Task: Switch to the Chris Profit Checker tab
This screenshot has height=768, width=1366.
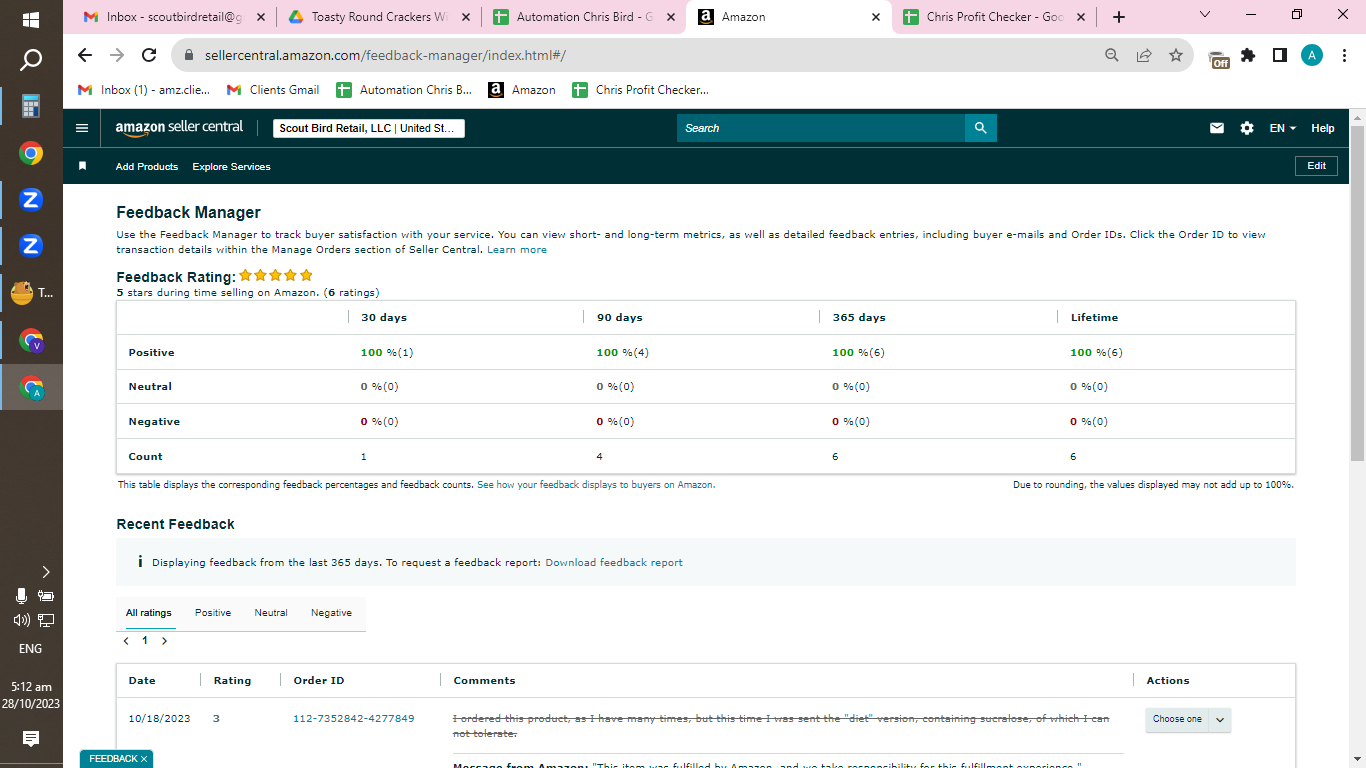Action: (x=993, y=17)
